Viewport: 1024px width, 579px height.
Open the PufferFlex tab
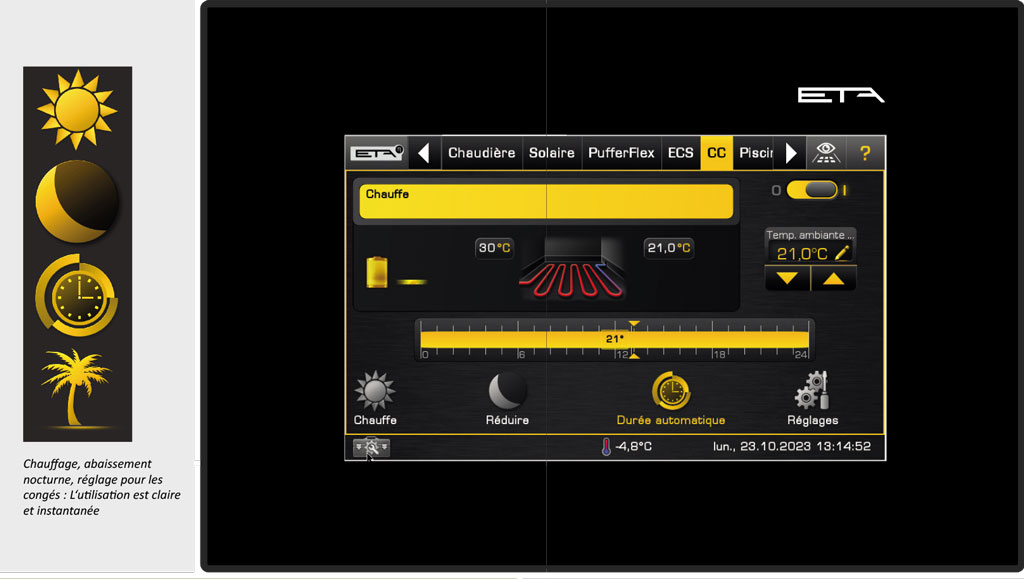point(621,153)
